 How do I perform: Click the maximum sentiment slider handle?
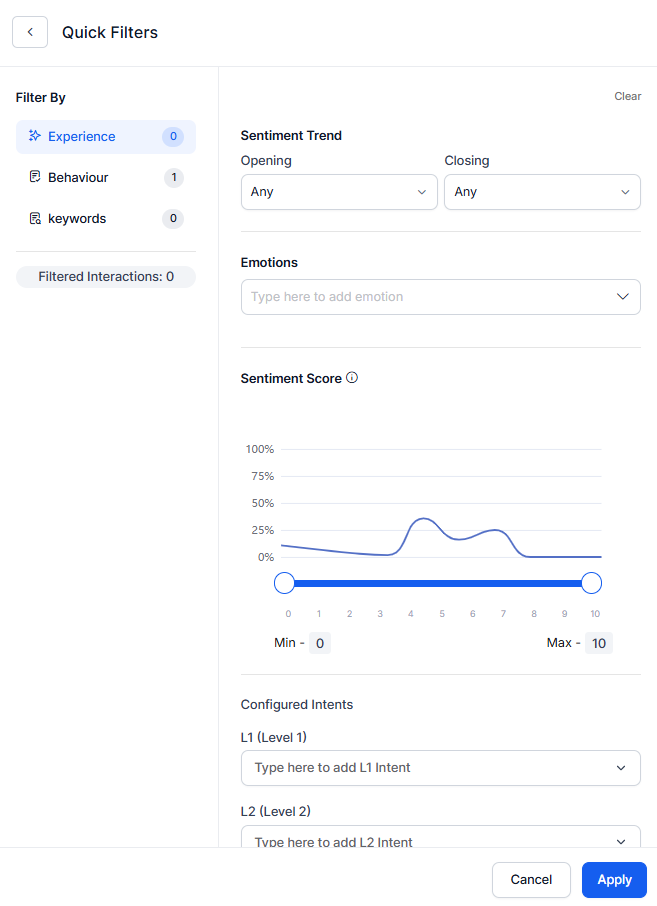(x=591, y=583)
